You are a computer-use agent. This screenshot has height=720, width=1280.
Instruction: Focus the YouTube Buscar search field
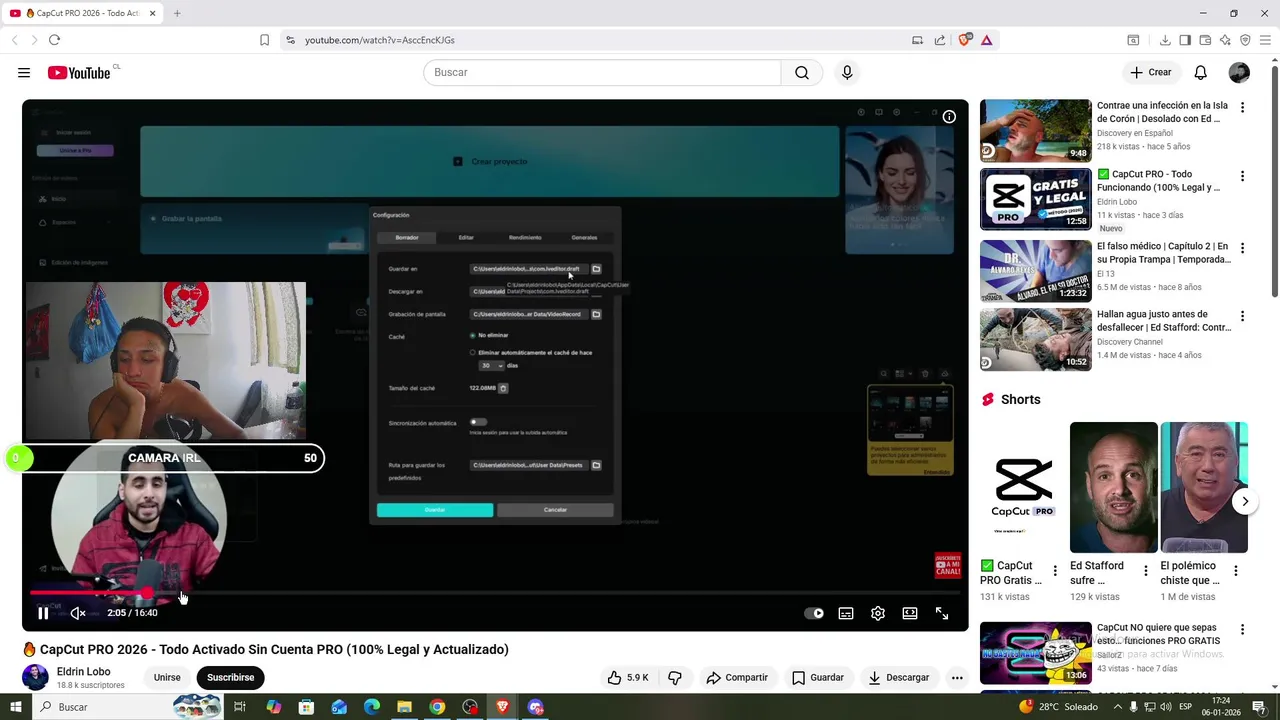pyautogui.click(x=602, y=72)
